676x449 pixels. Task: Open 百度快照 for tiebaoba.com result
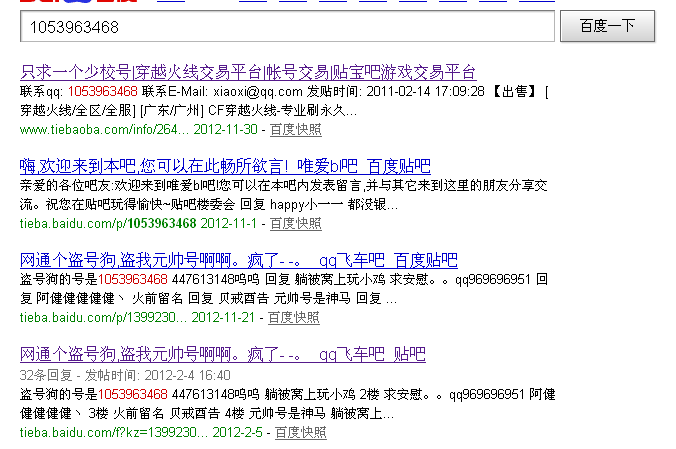(x=296, y=129)
